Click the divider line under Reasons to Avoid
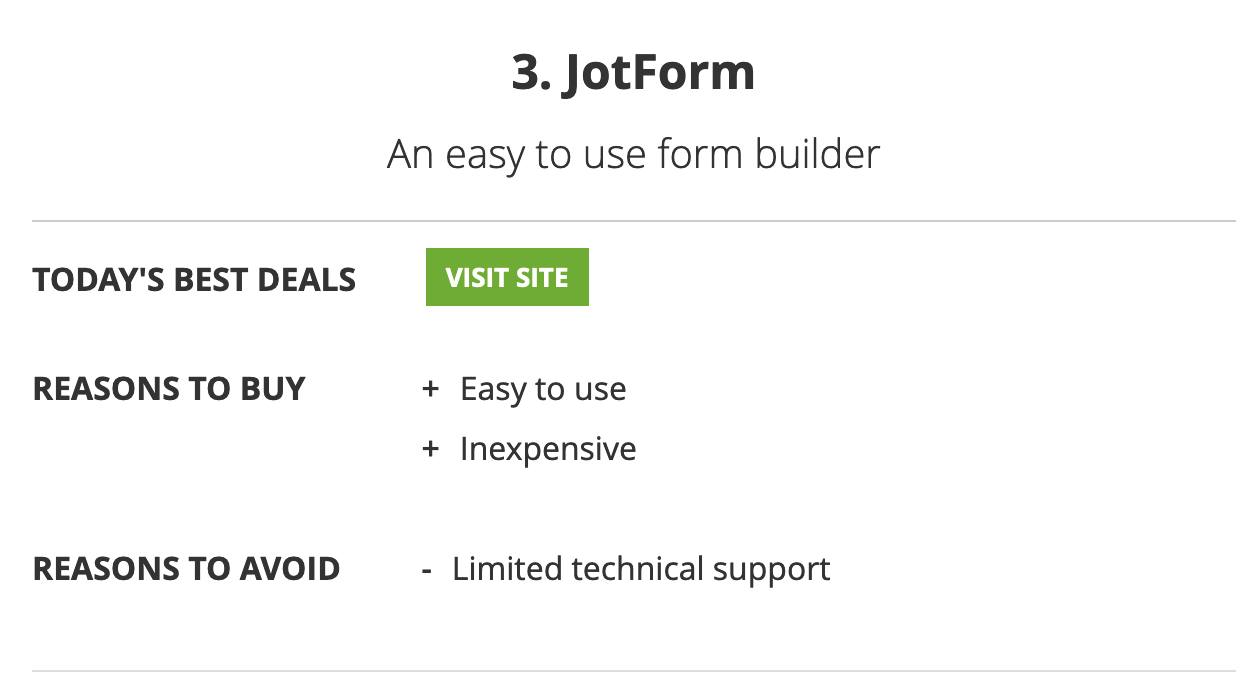 click(634, 671)
